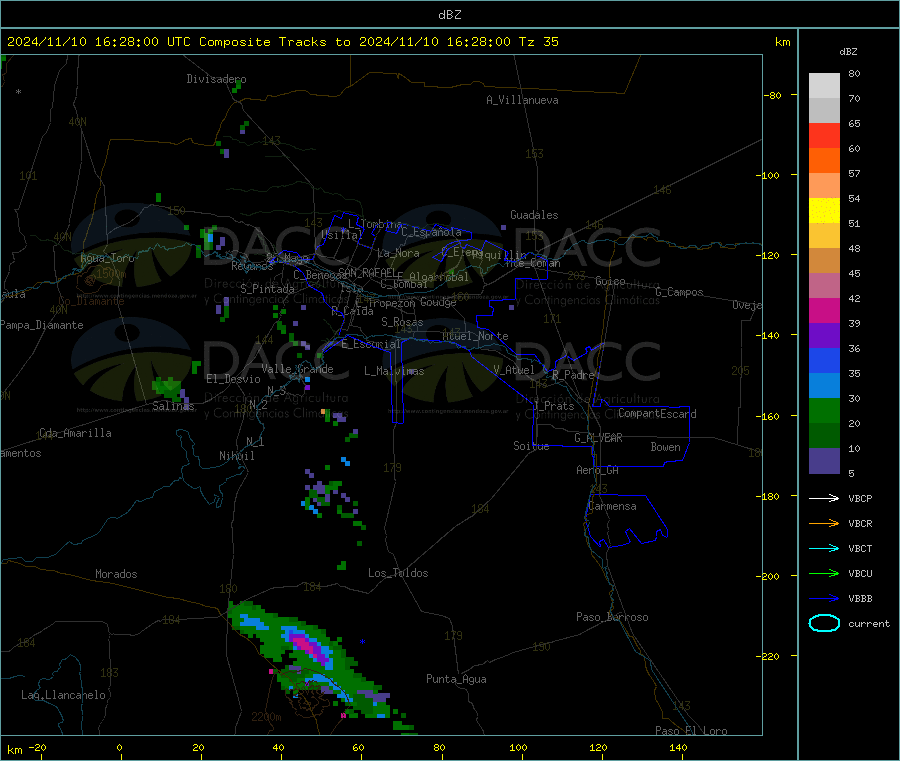Click the C_Española map label

[431, 232]
